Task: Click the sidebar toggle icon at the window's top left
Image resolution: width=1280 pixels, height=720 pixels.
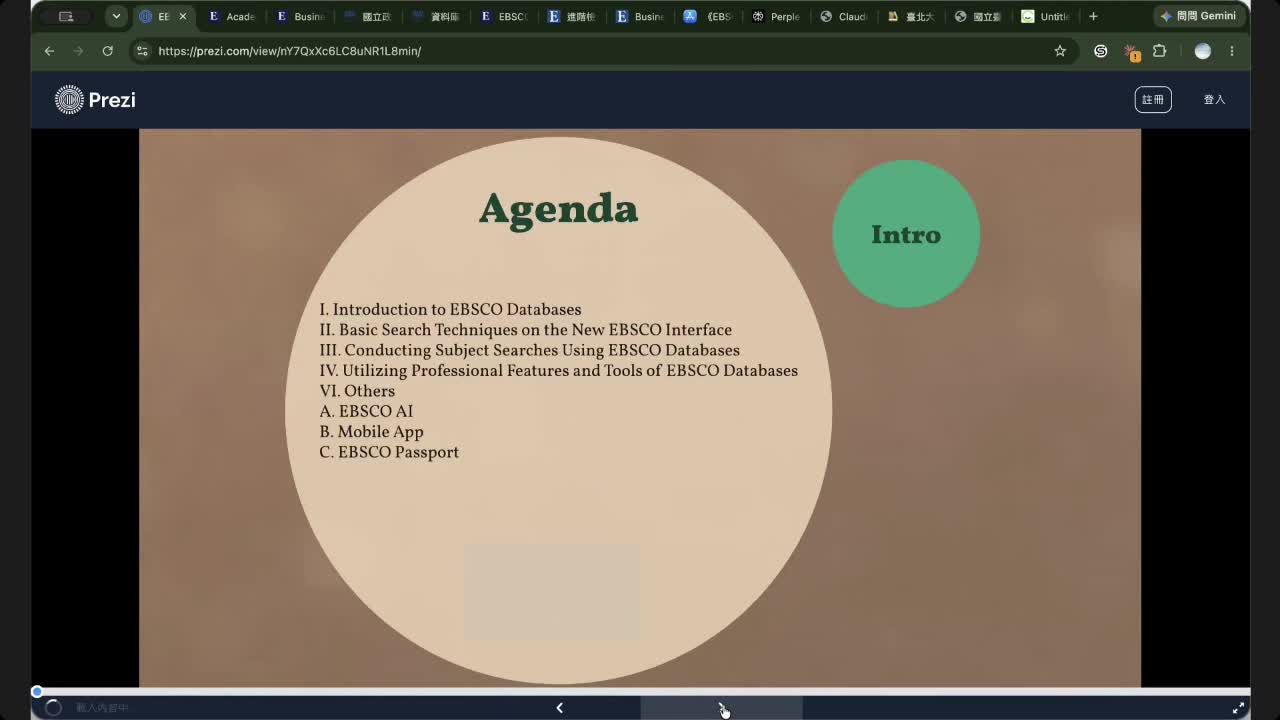Action: [x=66, y=16]
